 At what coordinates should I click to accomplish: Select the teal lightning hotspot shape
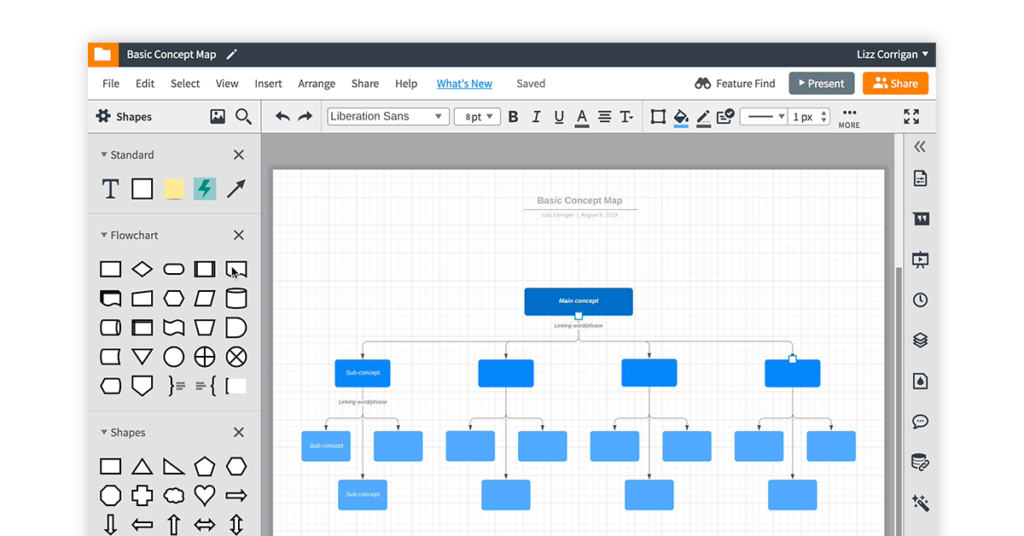pyautogui.click(x=204, y=189)
